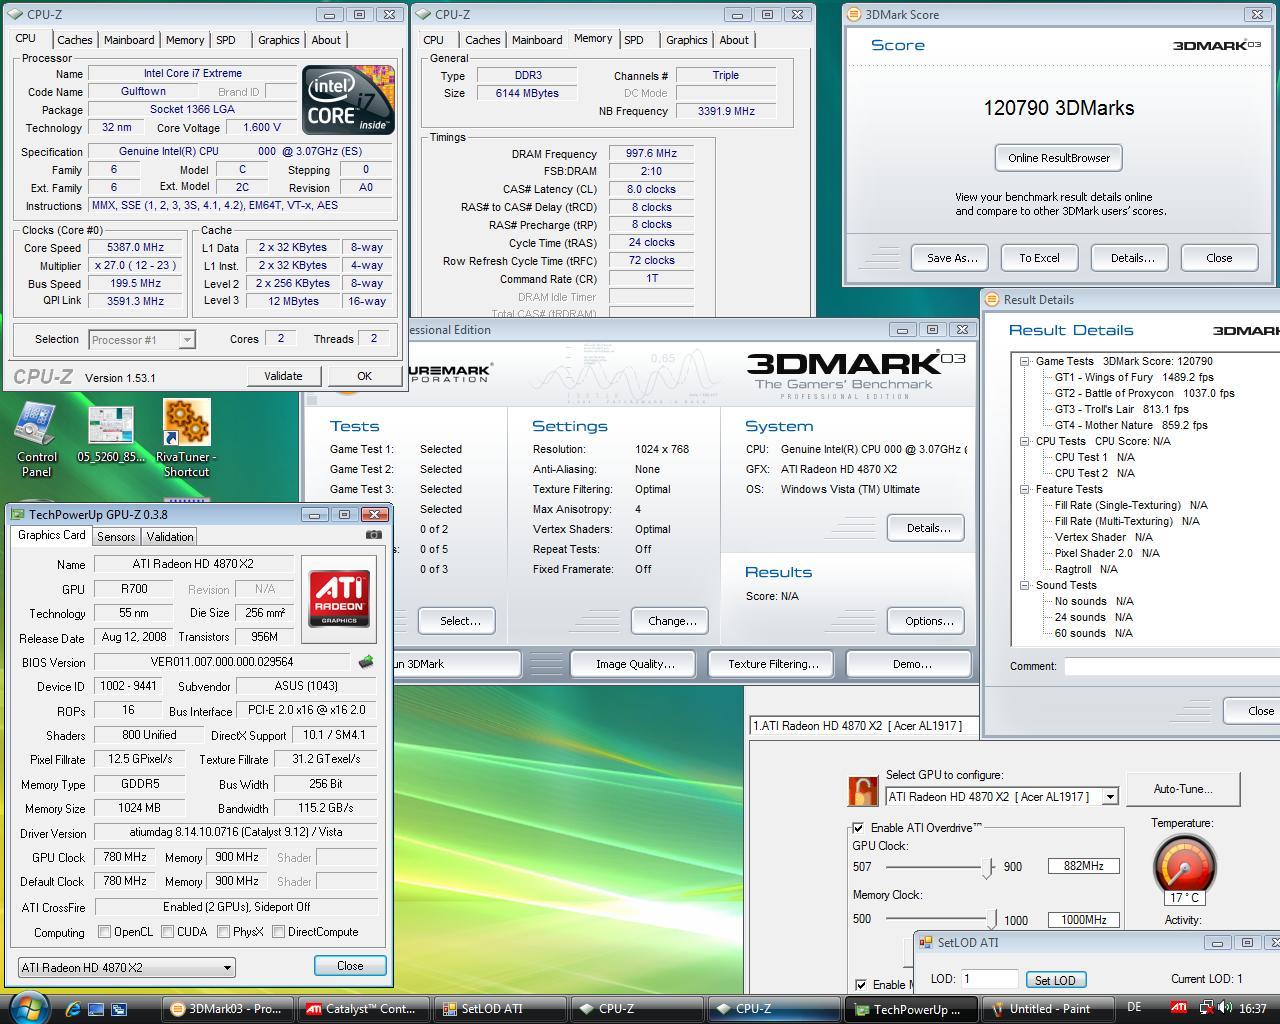Open the Processor #1 selection dropdown
The width and height of the screenshot is (1280, 1024).
click(x=141, y=340)
